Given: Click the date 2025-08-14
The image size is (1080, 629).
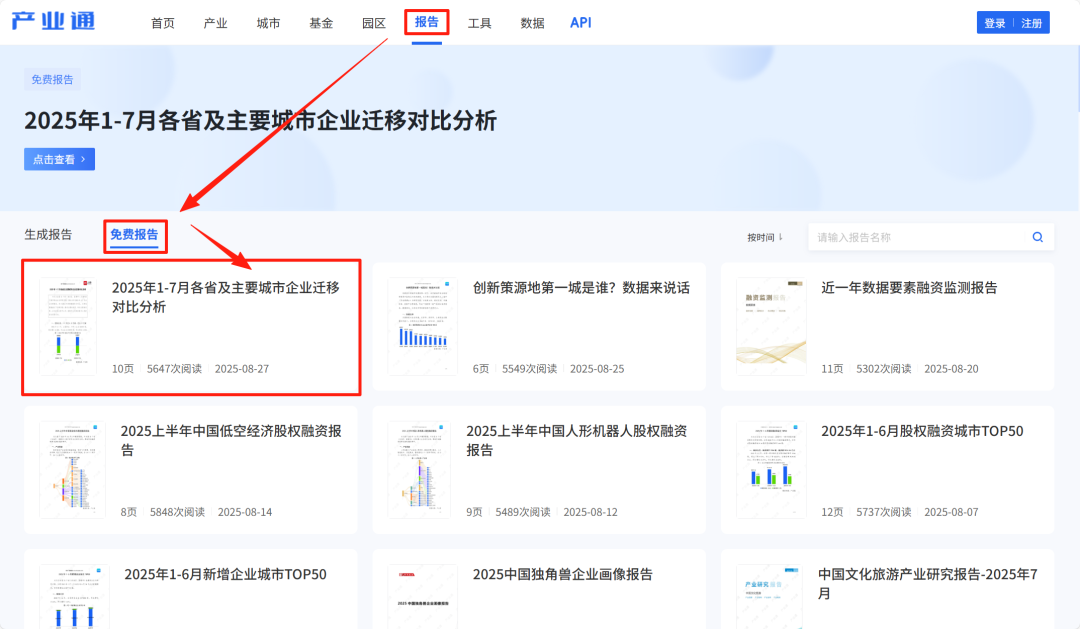Looking at the screenshot, I should point(245,512).
